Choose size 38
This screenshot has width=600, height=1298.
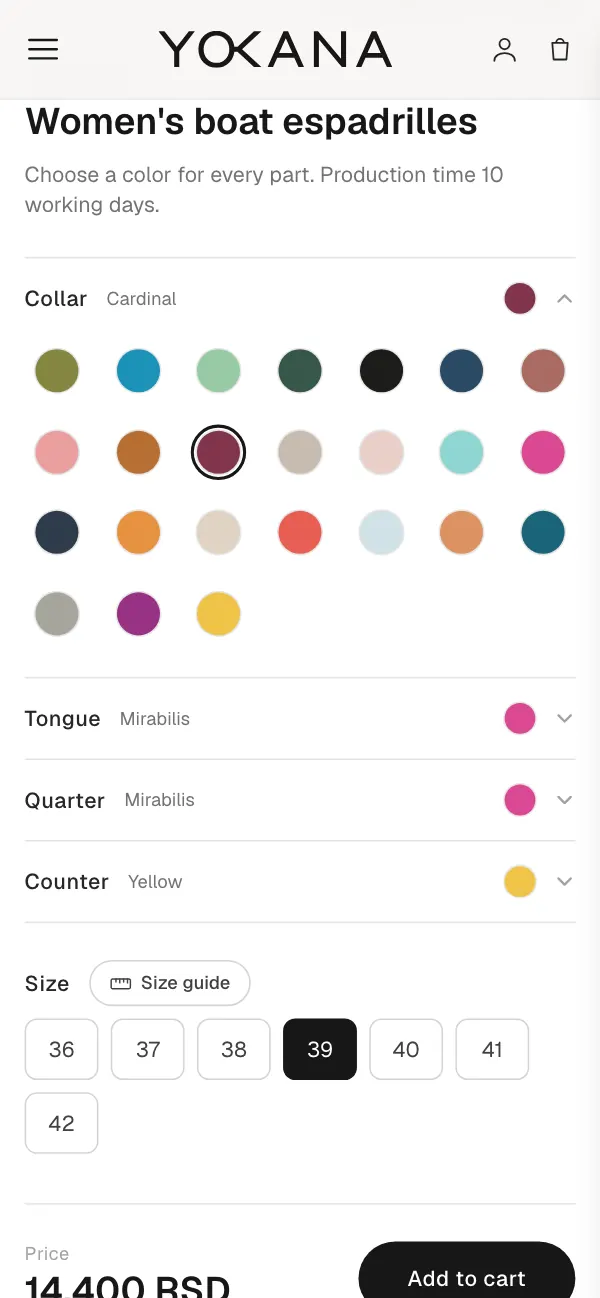tap(234, 1049)
